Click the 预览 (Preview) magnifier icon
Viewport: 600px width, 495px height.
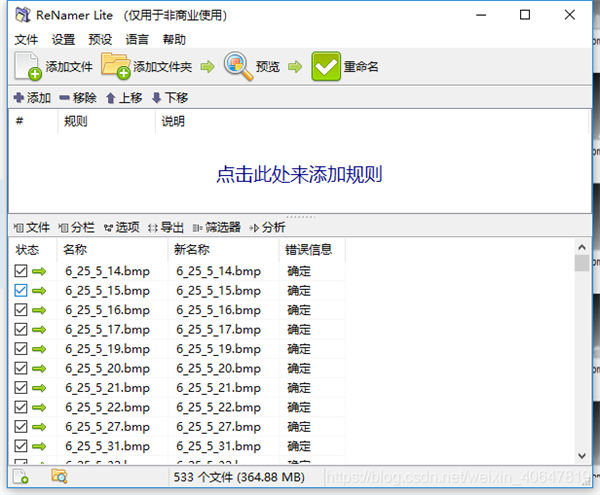pos(238,67)
